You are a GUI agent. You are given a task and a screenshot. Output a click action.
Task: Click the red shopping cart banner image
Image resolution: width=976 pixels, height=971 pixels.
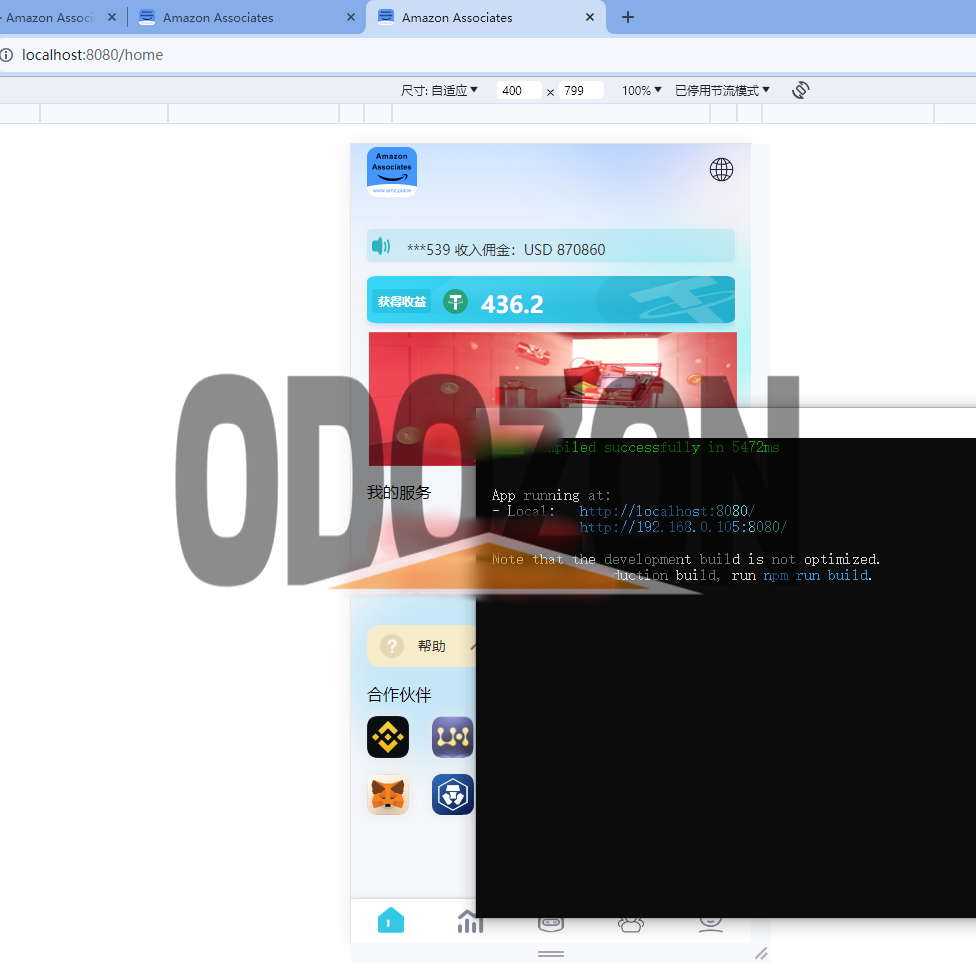coord(553,398)
